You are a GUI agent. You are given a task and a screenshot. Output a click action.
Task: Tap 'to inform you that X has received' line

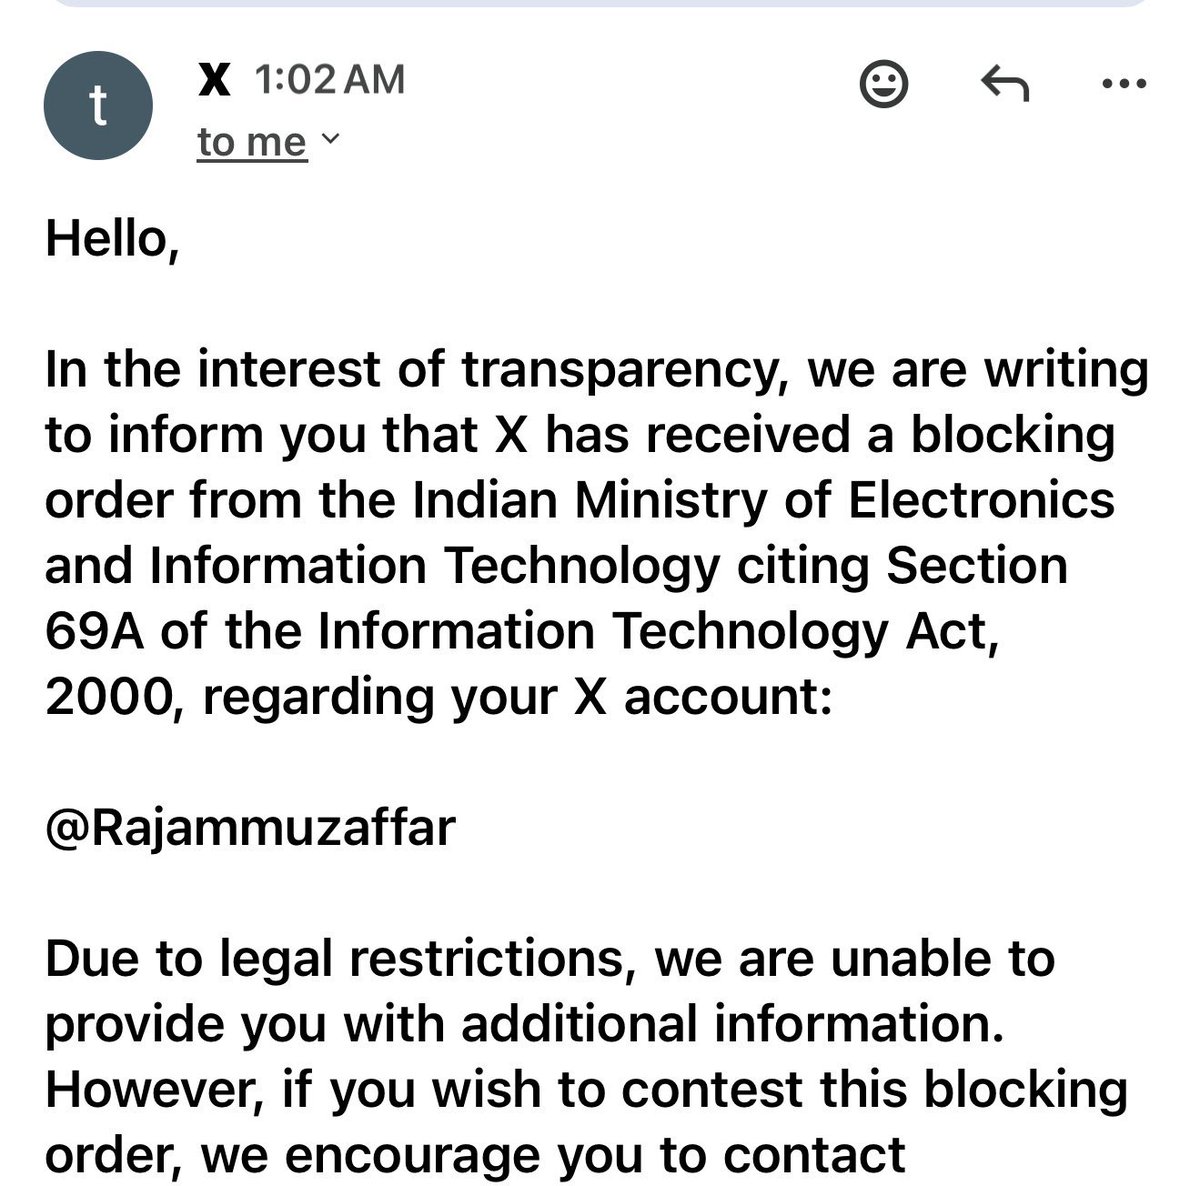(x=580, y=435)
